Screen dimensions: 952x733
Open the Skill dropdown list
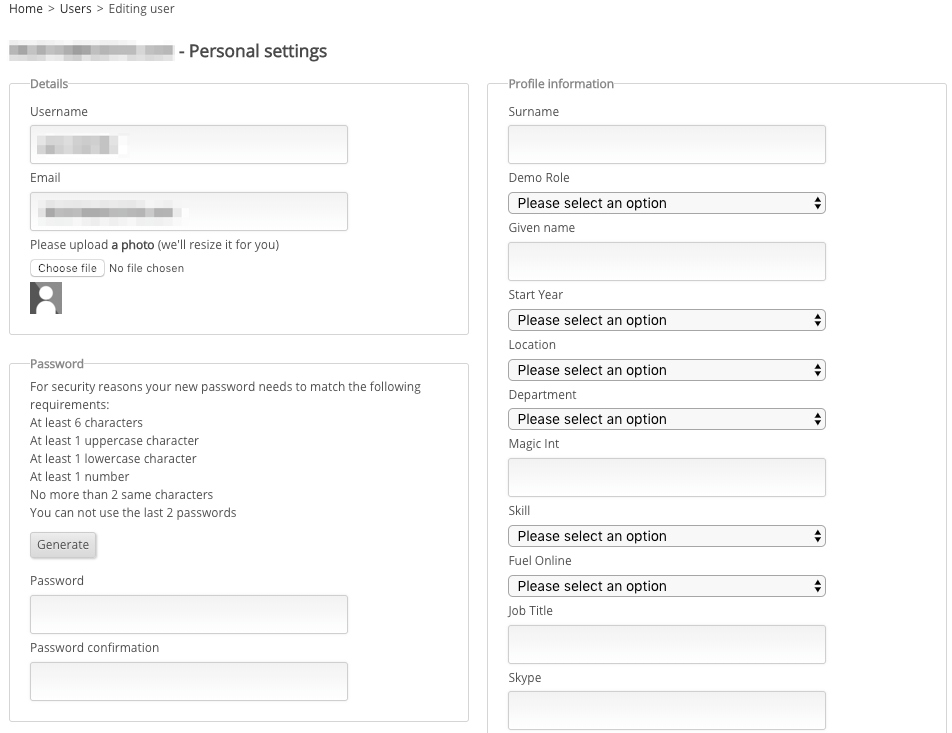click(x=666, y=536)
